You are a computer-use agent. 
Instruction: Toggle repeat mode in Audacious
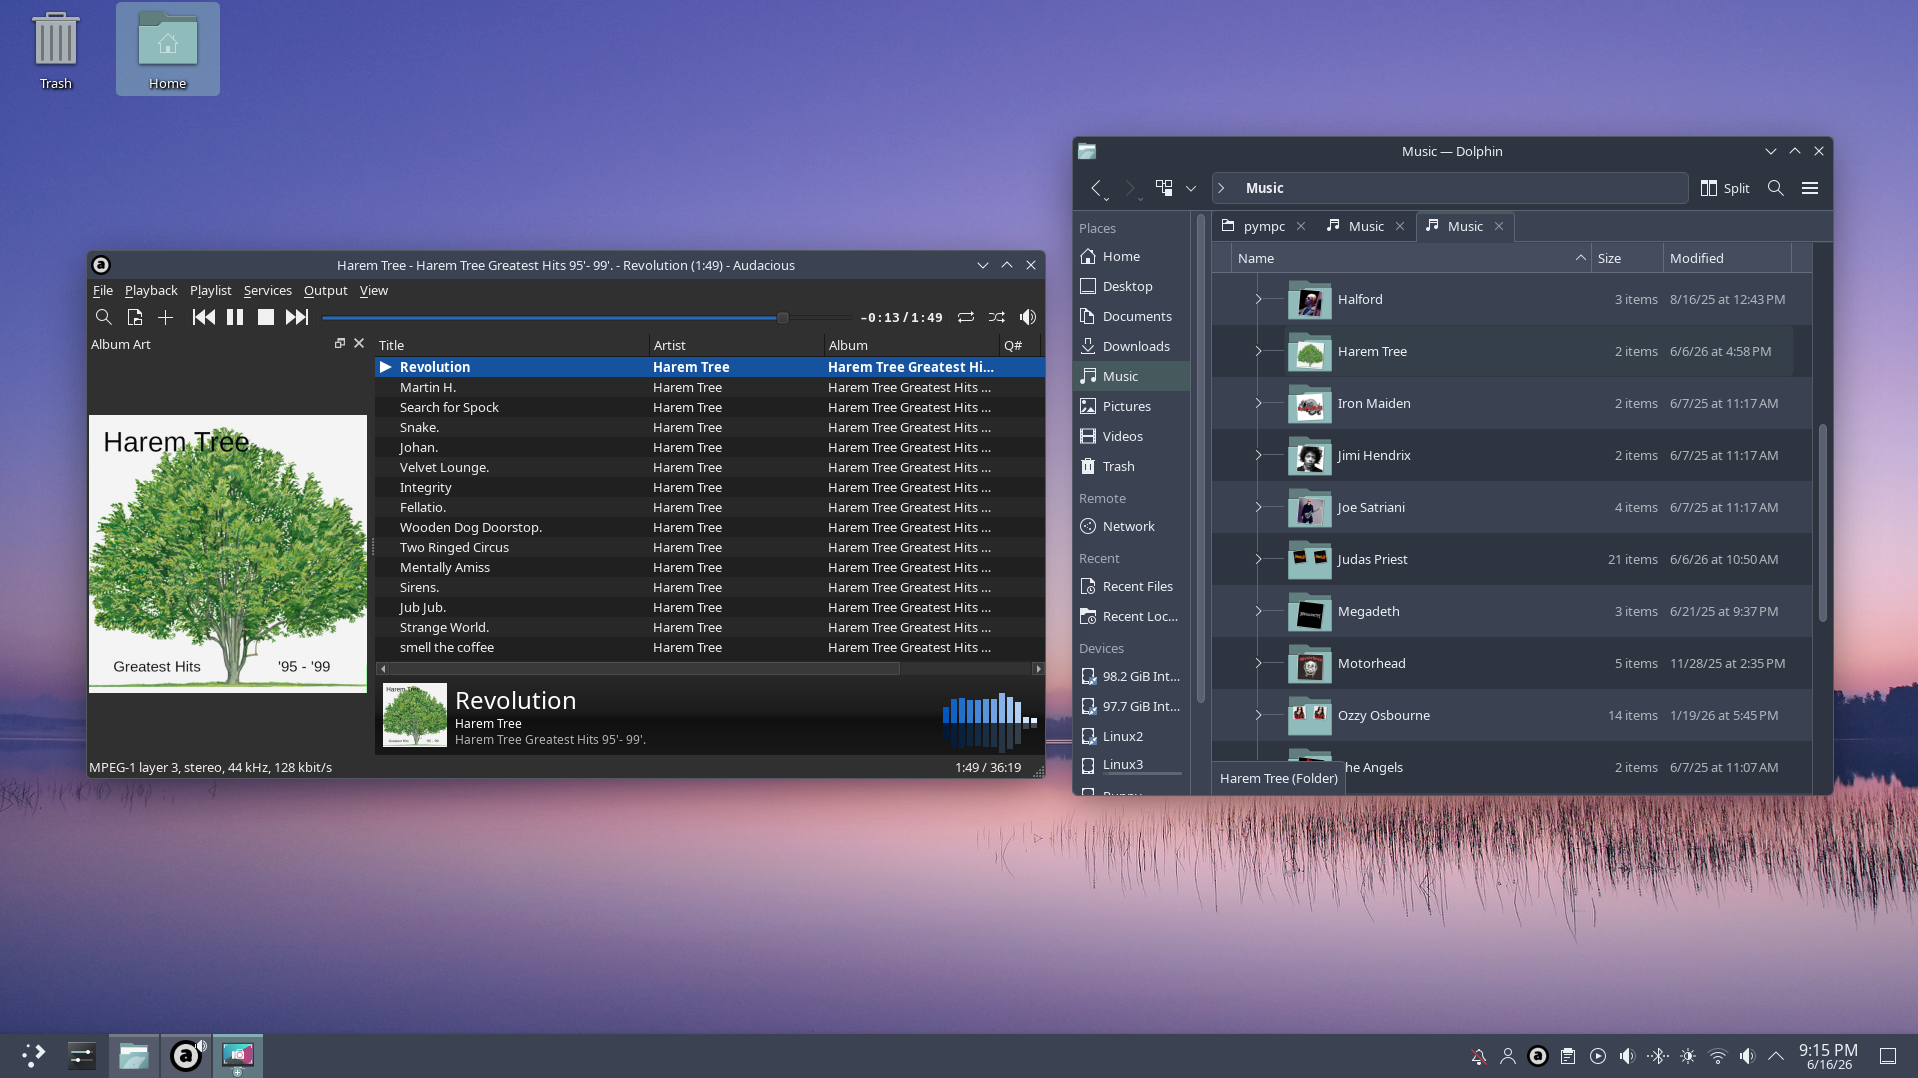tap(966, 317)
